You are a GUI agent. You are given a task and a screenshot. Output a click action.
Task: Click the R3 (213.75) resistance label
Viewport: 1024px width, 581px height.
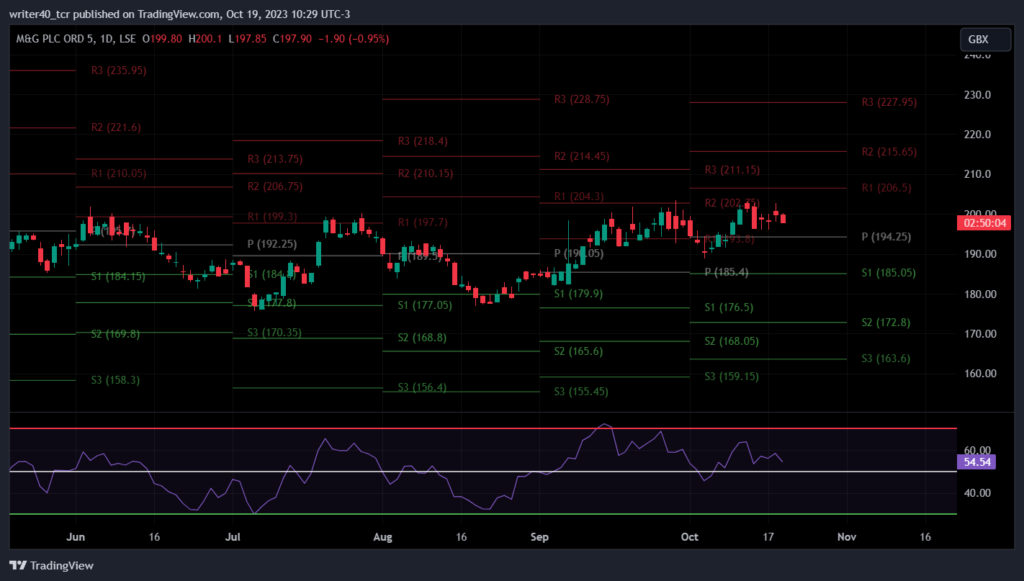275,159
